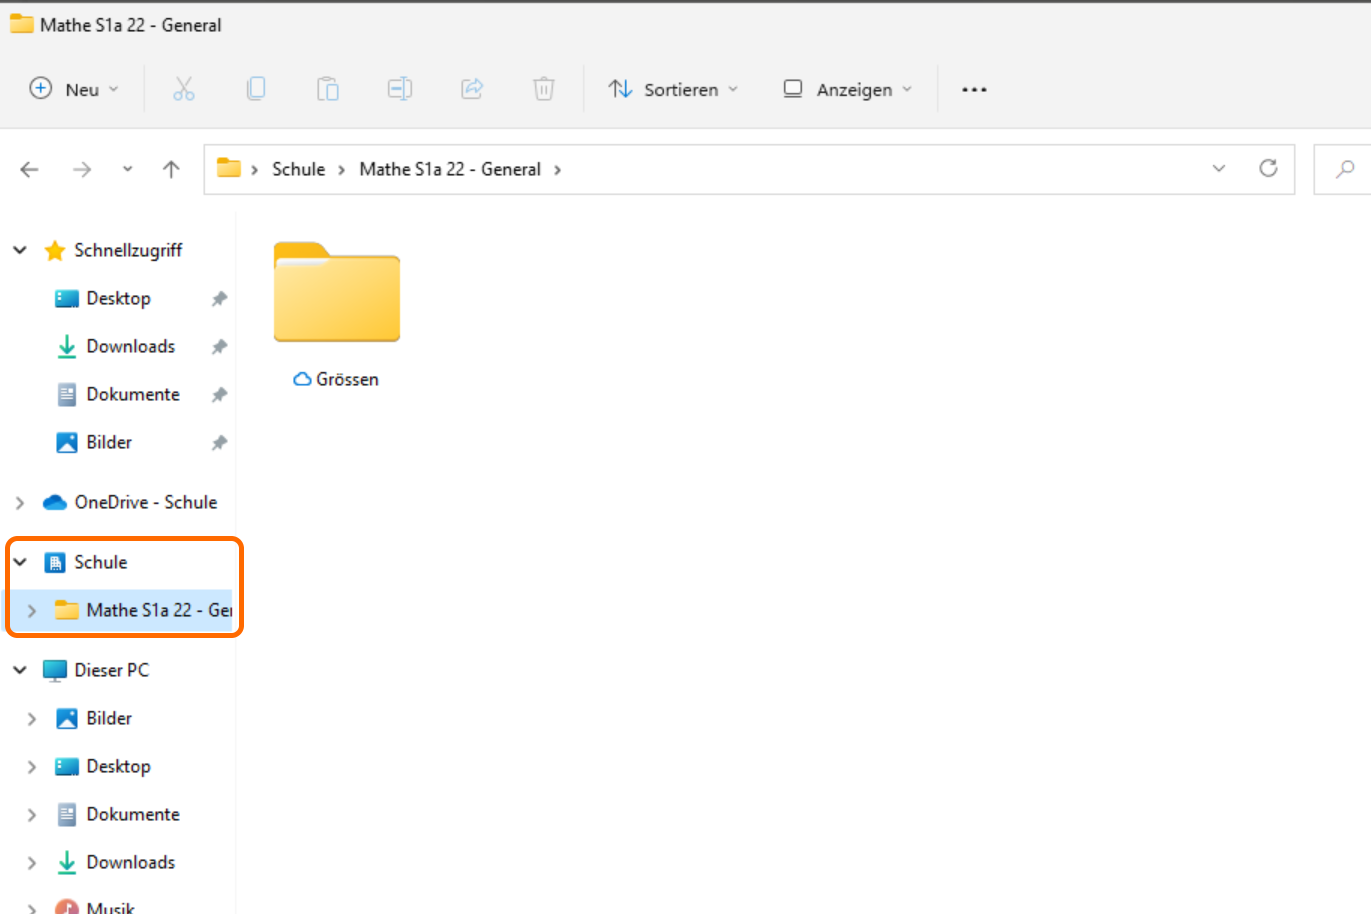Click the Delete trash can icon
This screenshot has height=914, width=1371.
[544, 89]
